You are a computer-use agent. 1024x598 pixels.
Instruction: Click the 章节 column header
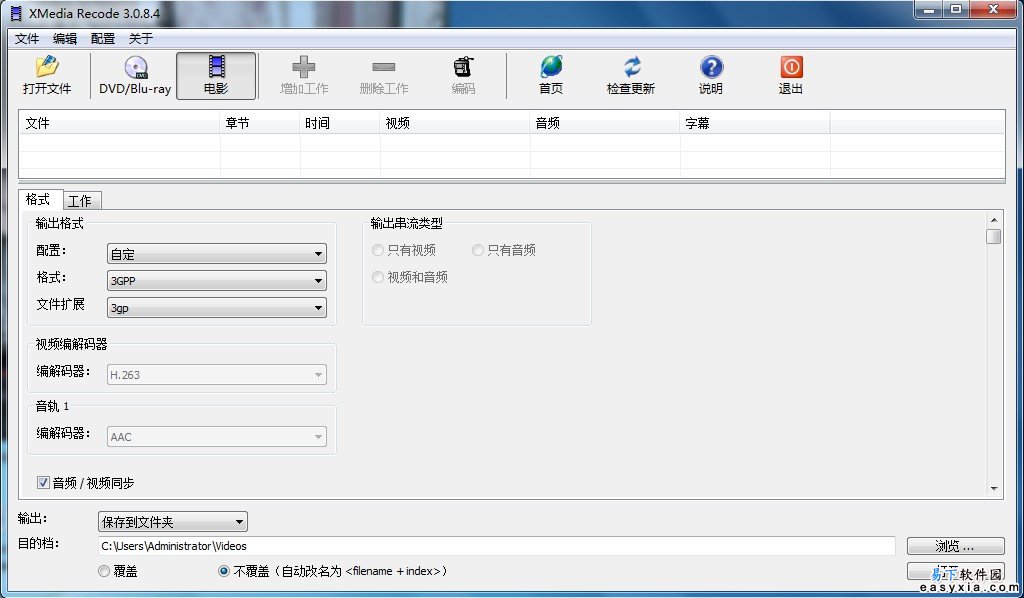point(260,123)
